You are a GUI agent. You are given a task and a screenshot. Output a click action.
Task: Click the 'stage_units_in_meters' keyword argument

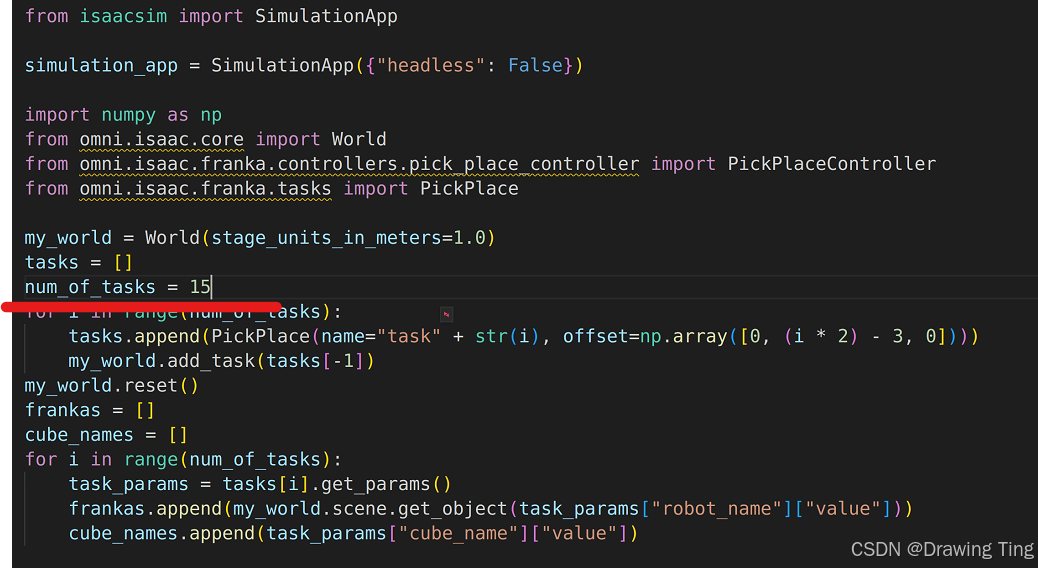tap(326, 238)
